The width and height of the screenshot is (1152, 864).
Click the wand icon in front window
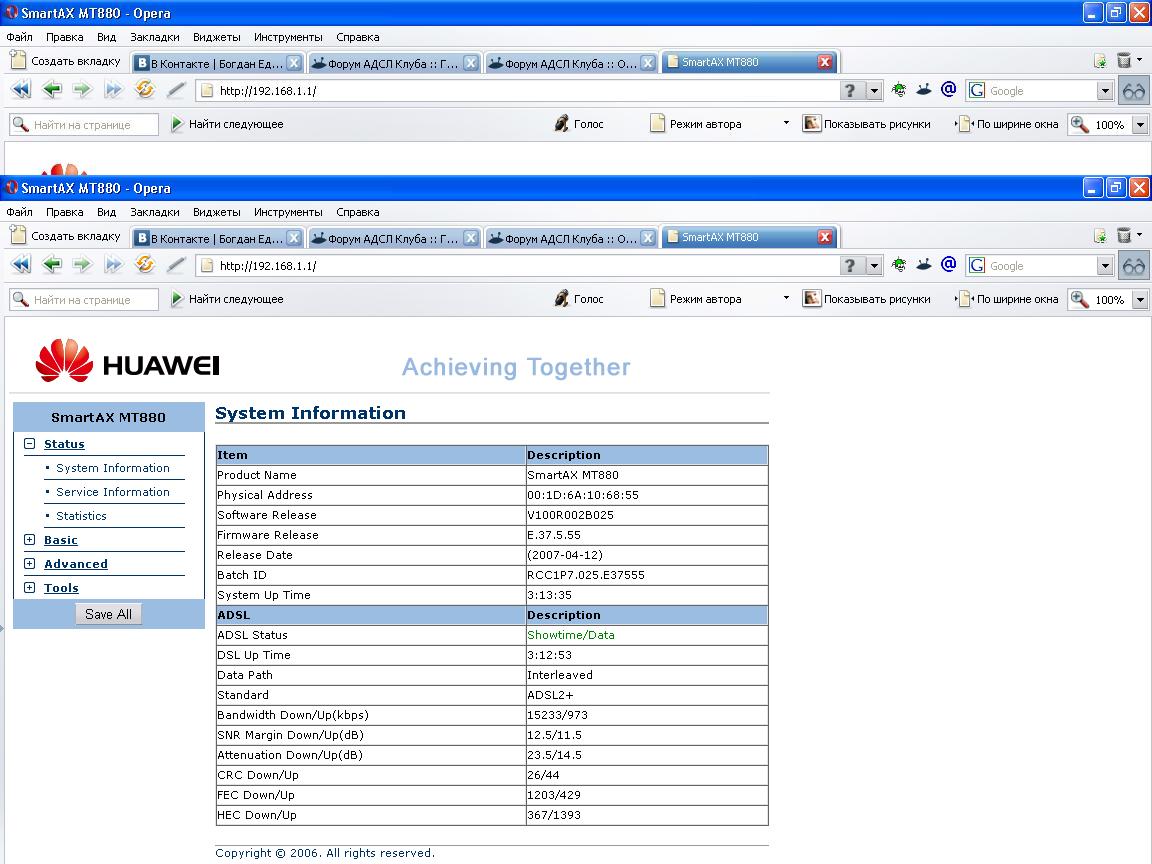pyautogui.click(x=176, y=264)
